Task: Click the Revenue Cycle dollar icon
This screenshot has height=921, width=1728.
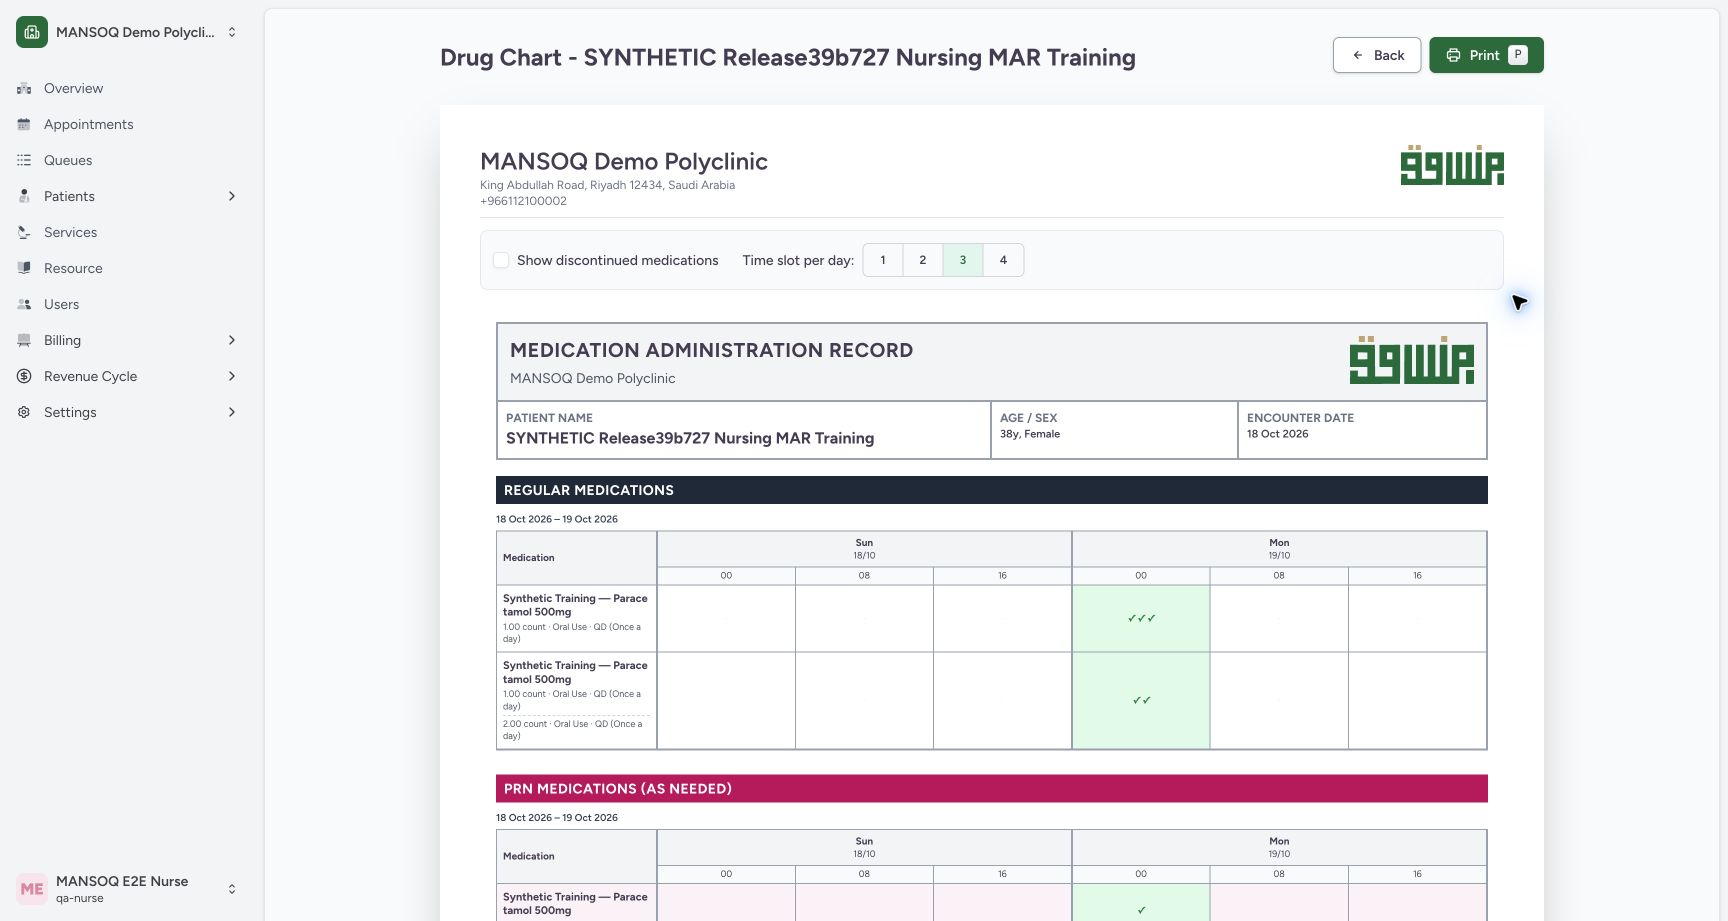Action: [x=24, y=376]
